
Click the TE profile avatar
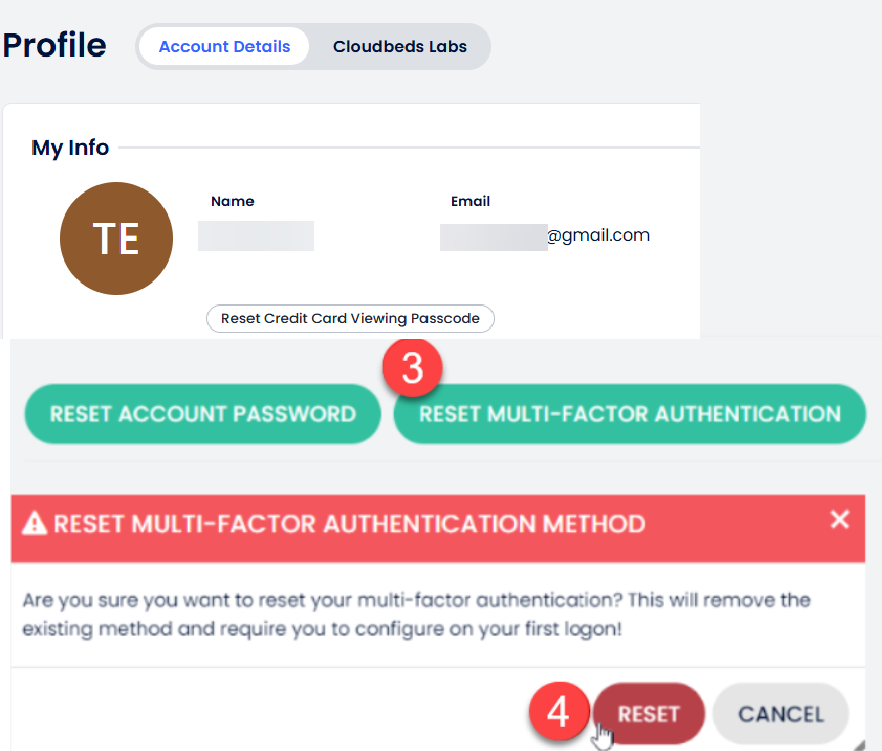point(116,238)
